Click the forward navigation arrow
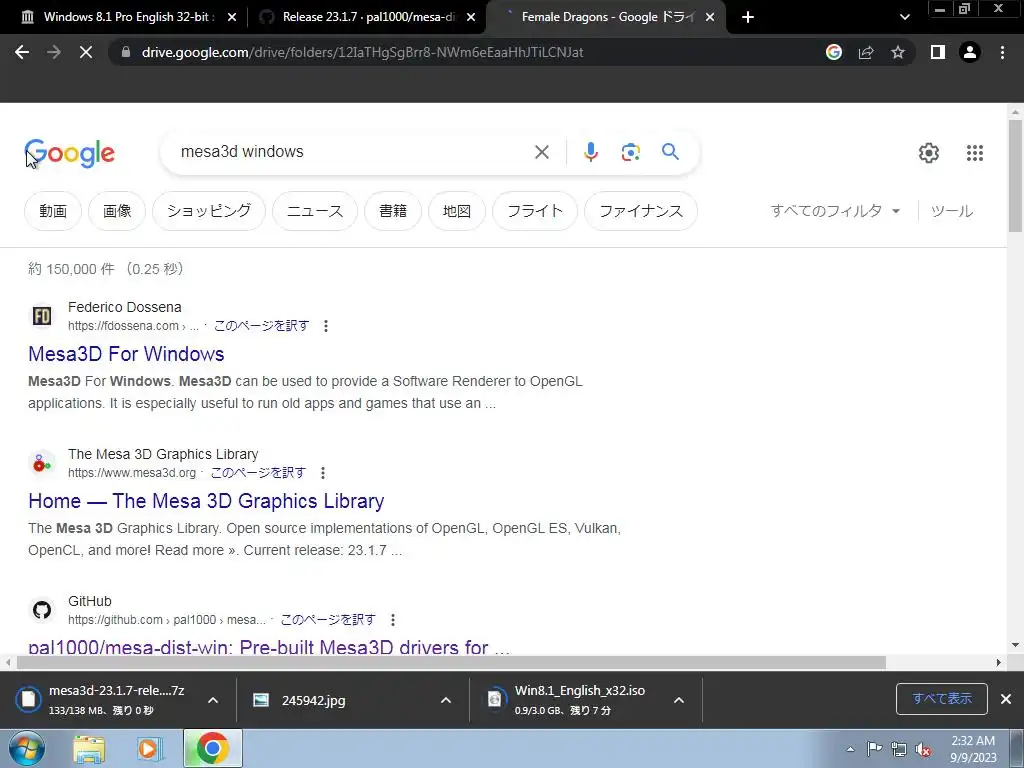 click(54, 52)
